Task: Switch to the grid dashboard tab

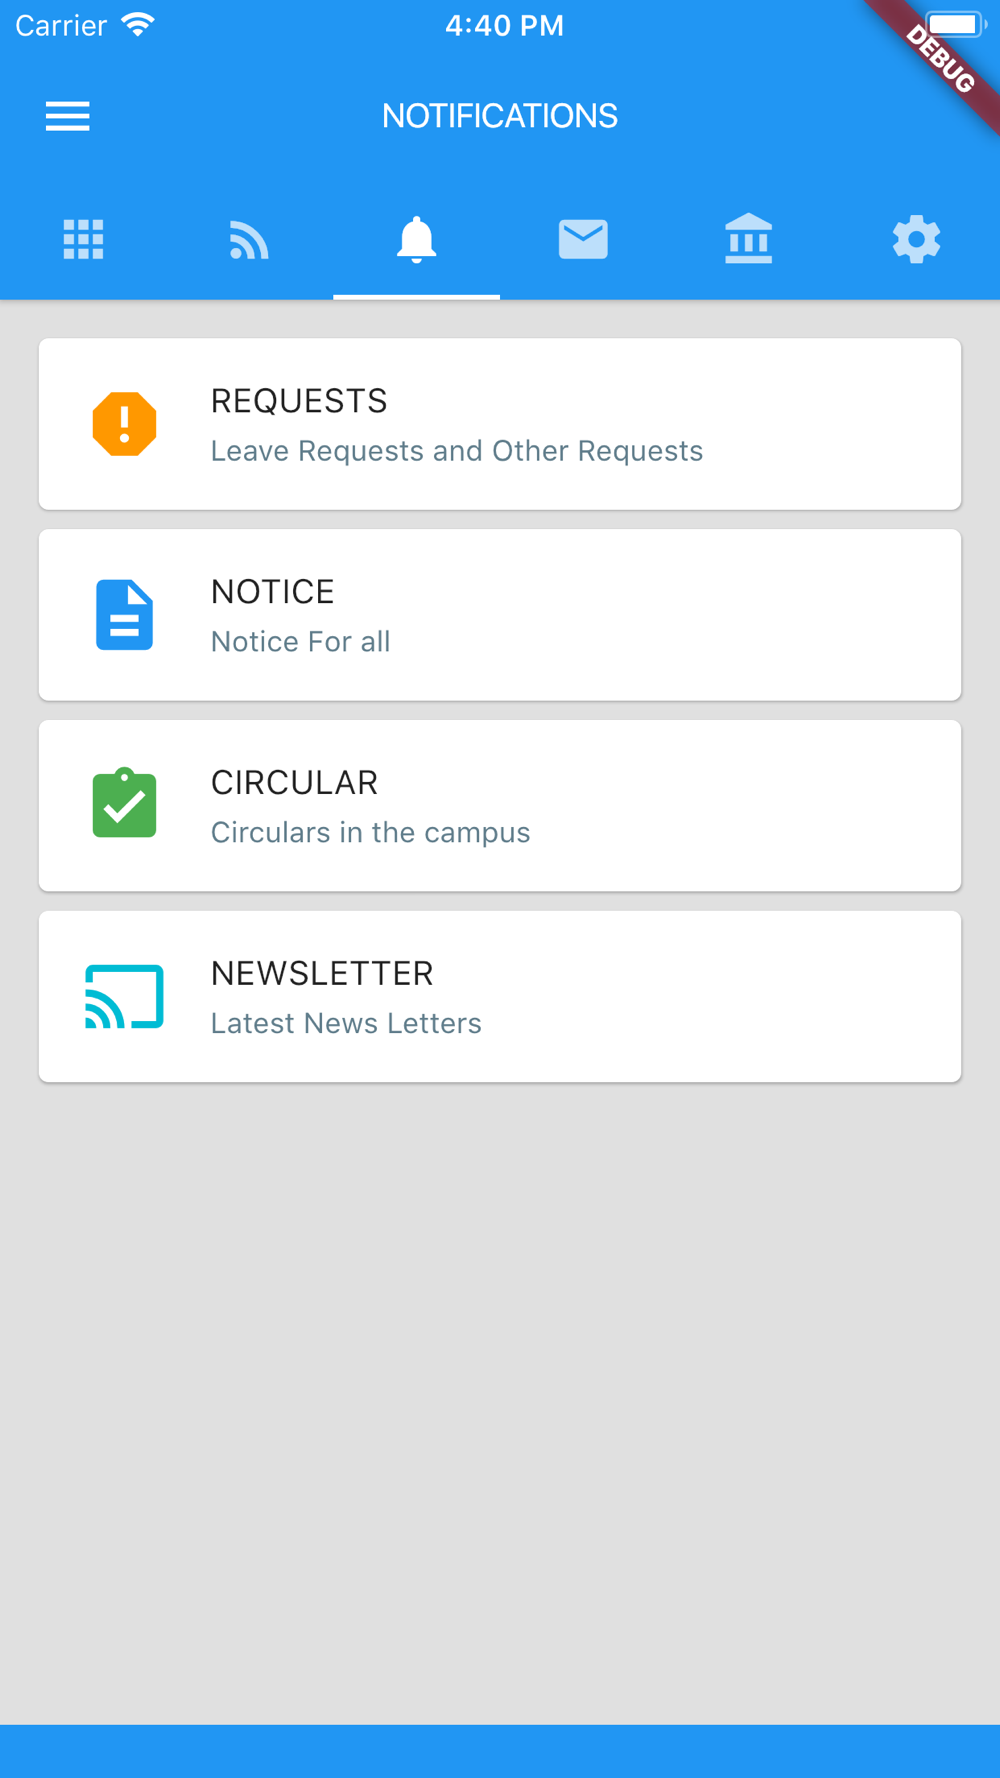Action: pos(83,240)
